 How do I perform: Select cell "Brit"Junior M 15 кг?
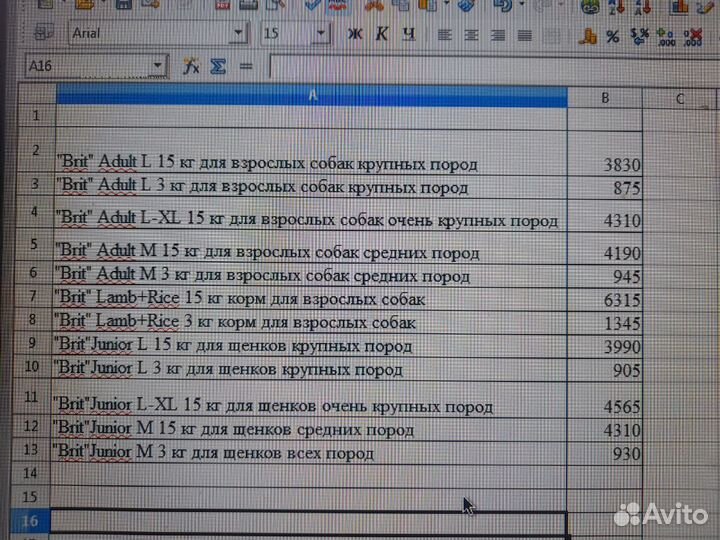click(x=309, y=428)
